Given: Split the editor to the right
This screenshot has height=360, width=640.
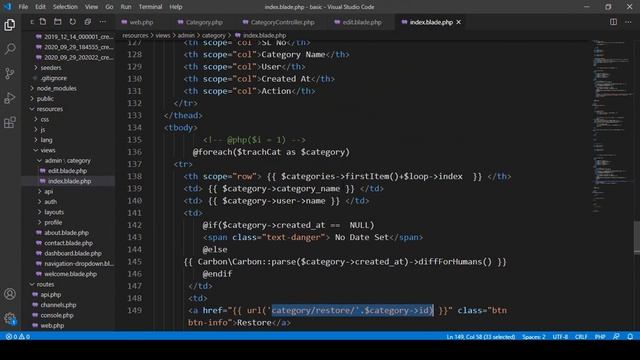Looking at the screenshot, I should coord(613,22).
